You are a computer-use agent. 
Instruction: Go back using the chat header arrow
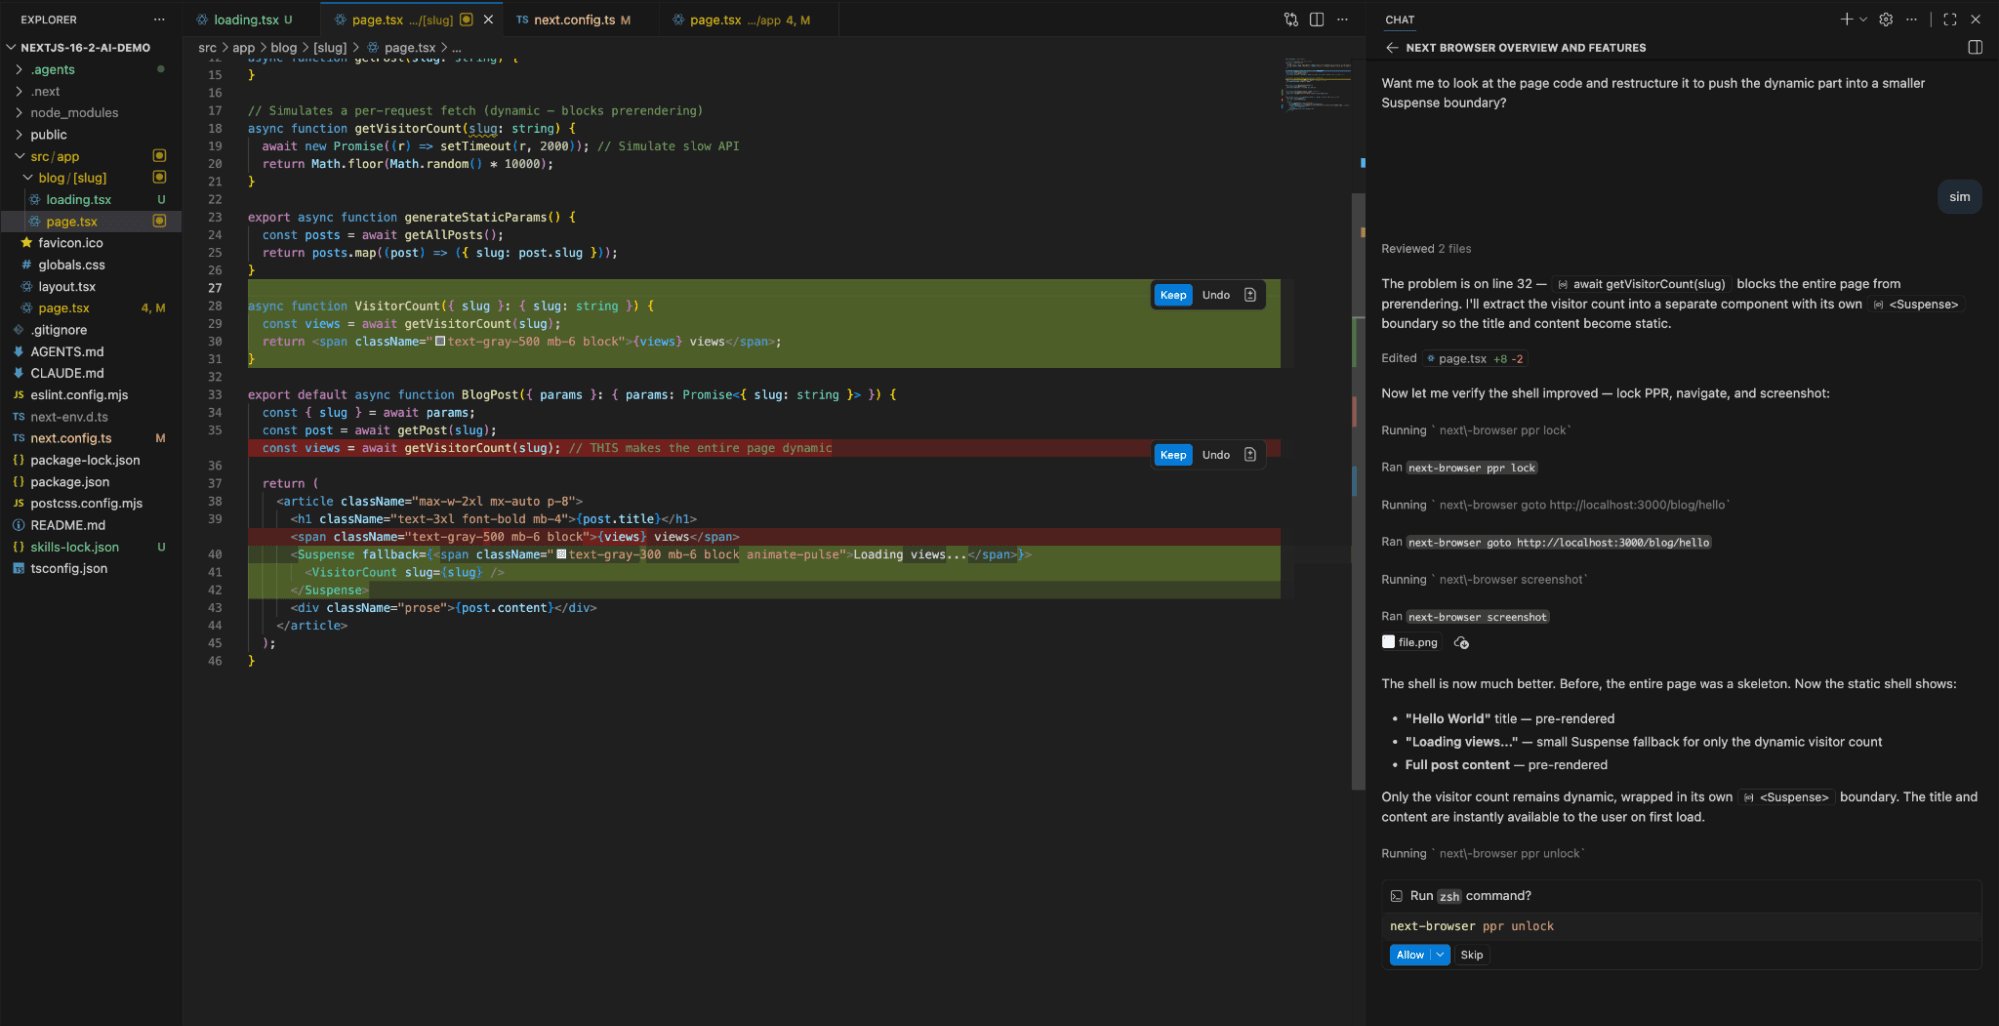1391,48
